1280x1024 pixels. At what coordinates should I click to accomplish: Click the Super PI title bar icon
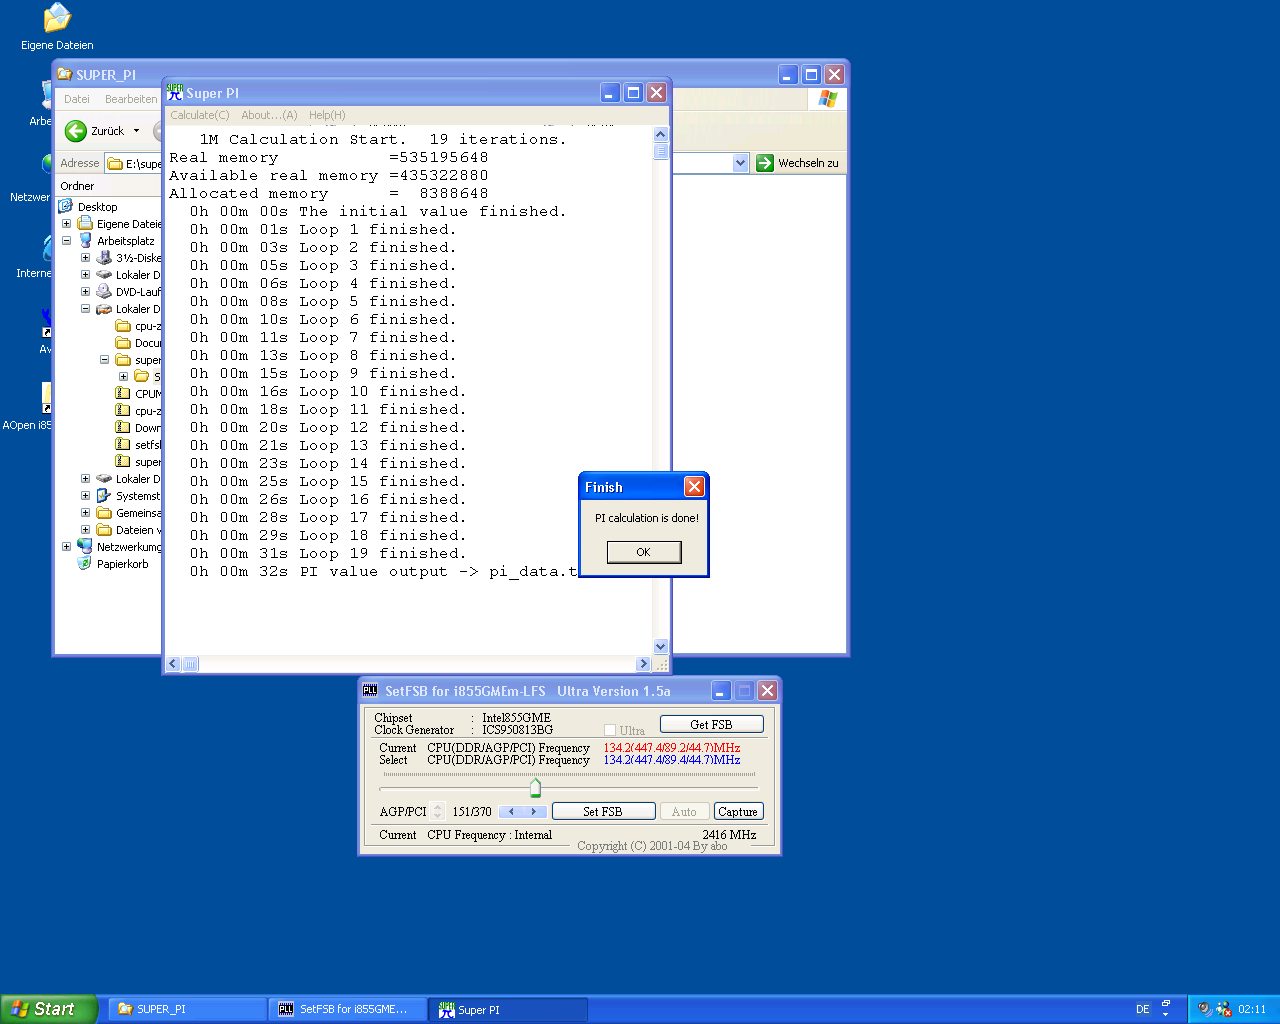coord(175,92)
